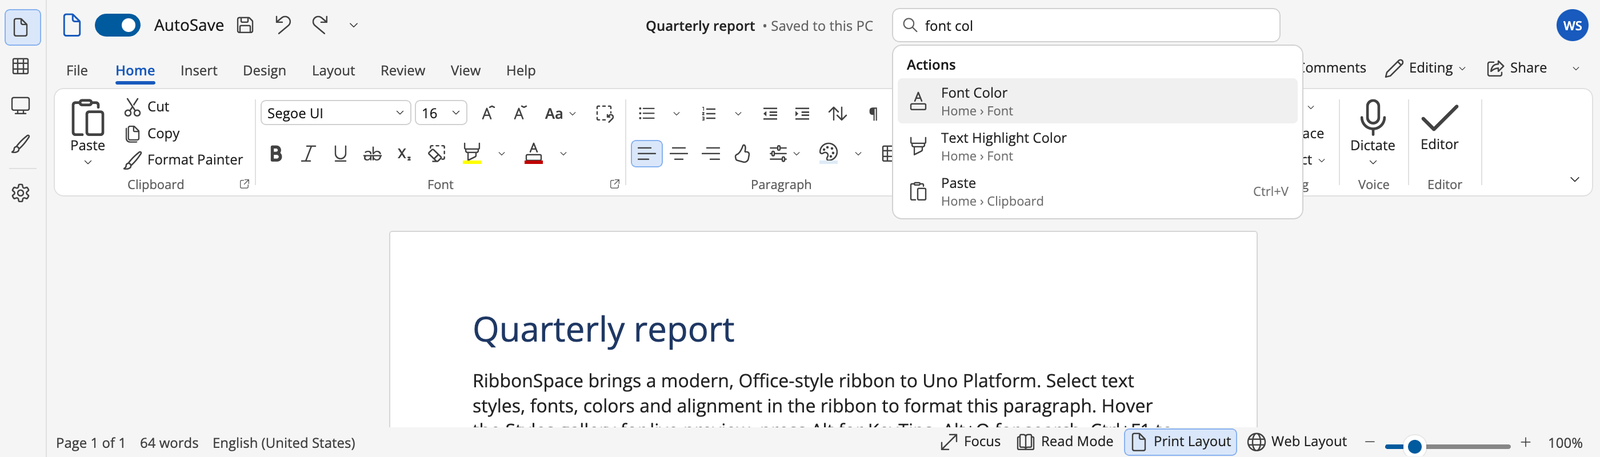This screenshot has width=1600, height=457.
Task: Click the line spacing sliders icon
Action: [x=778, y=153]
